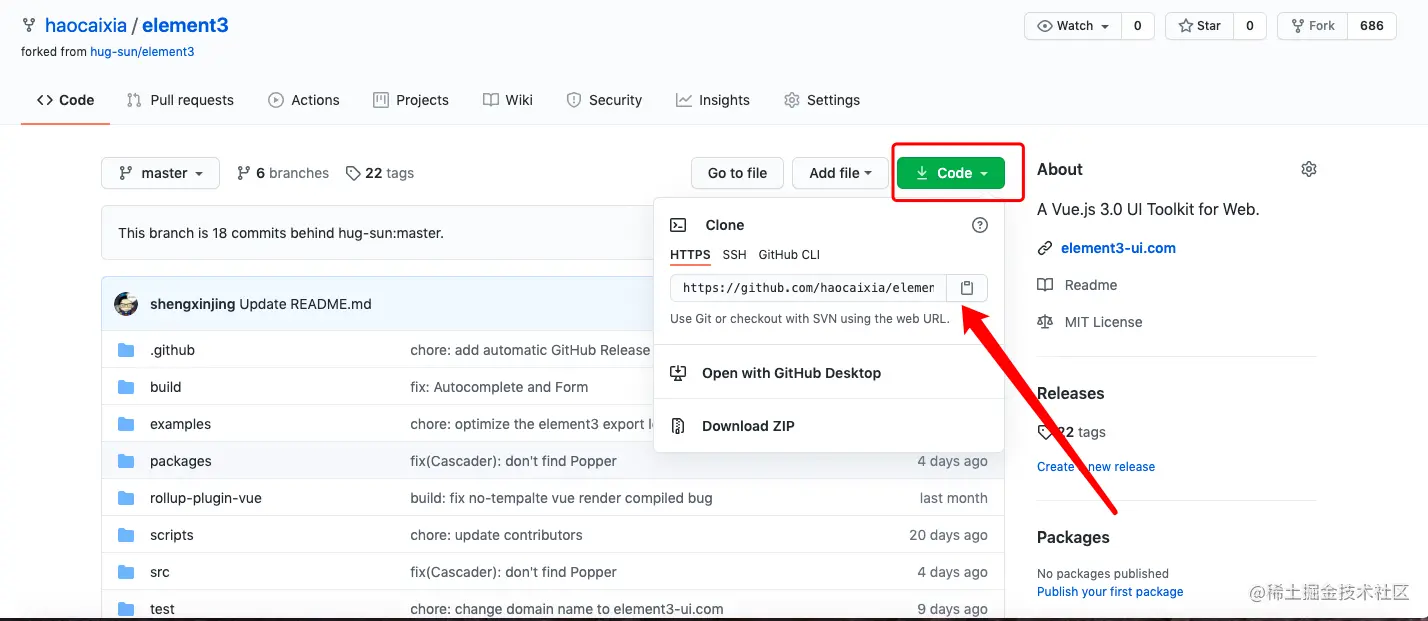Click the build folder icon
1428x621 pixels.
click(x=126, y=387)
